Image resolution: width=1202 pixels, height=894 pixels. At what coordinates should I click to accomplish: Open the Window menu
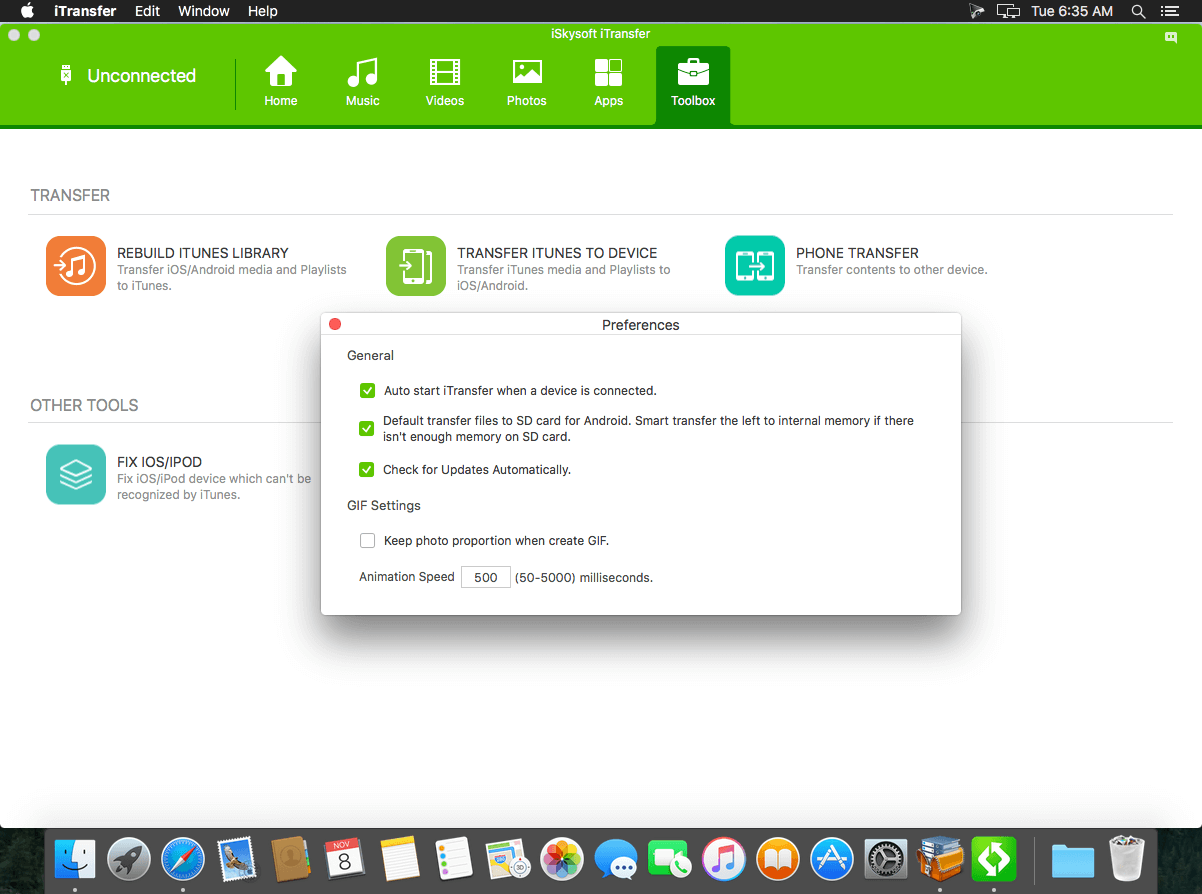click(x=204, y=11)
